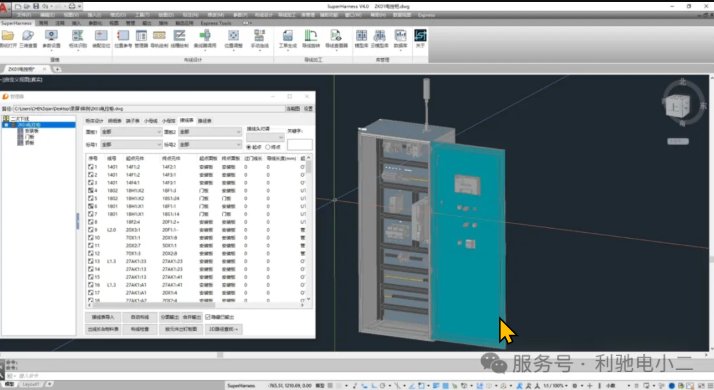714x390 pixels.
Task: Click the blue circle icon in status bar
Action: (671, 385)
